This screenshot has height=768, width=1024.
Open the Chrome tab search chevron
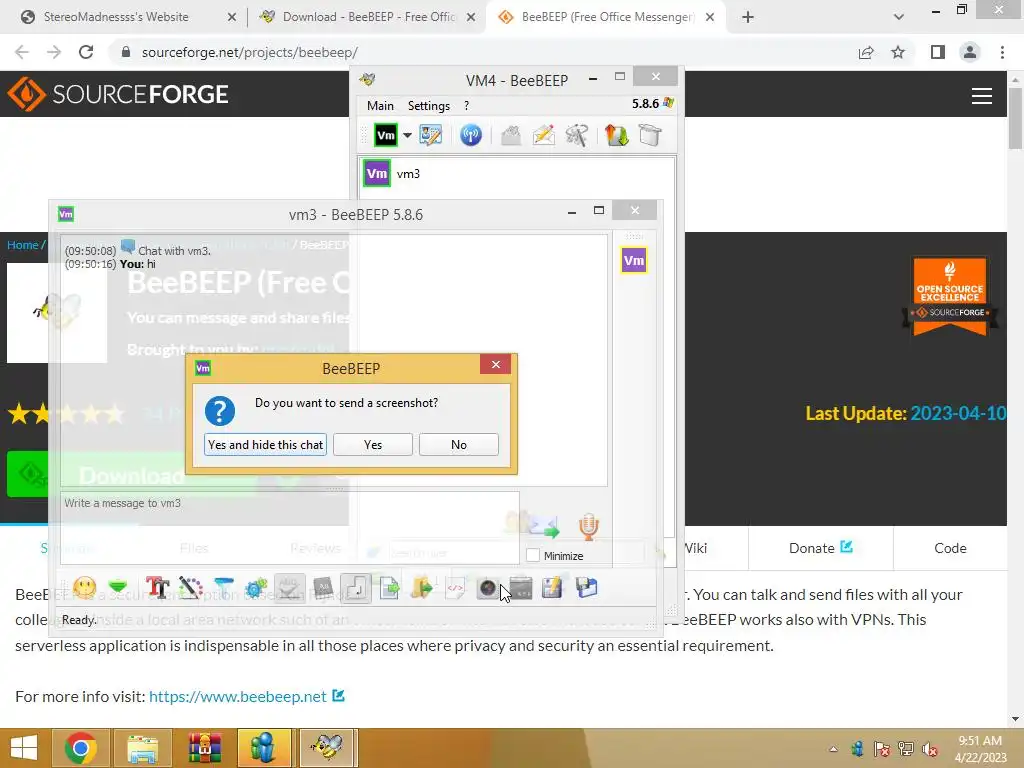(x=899, y=17)
